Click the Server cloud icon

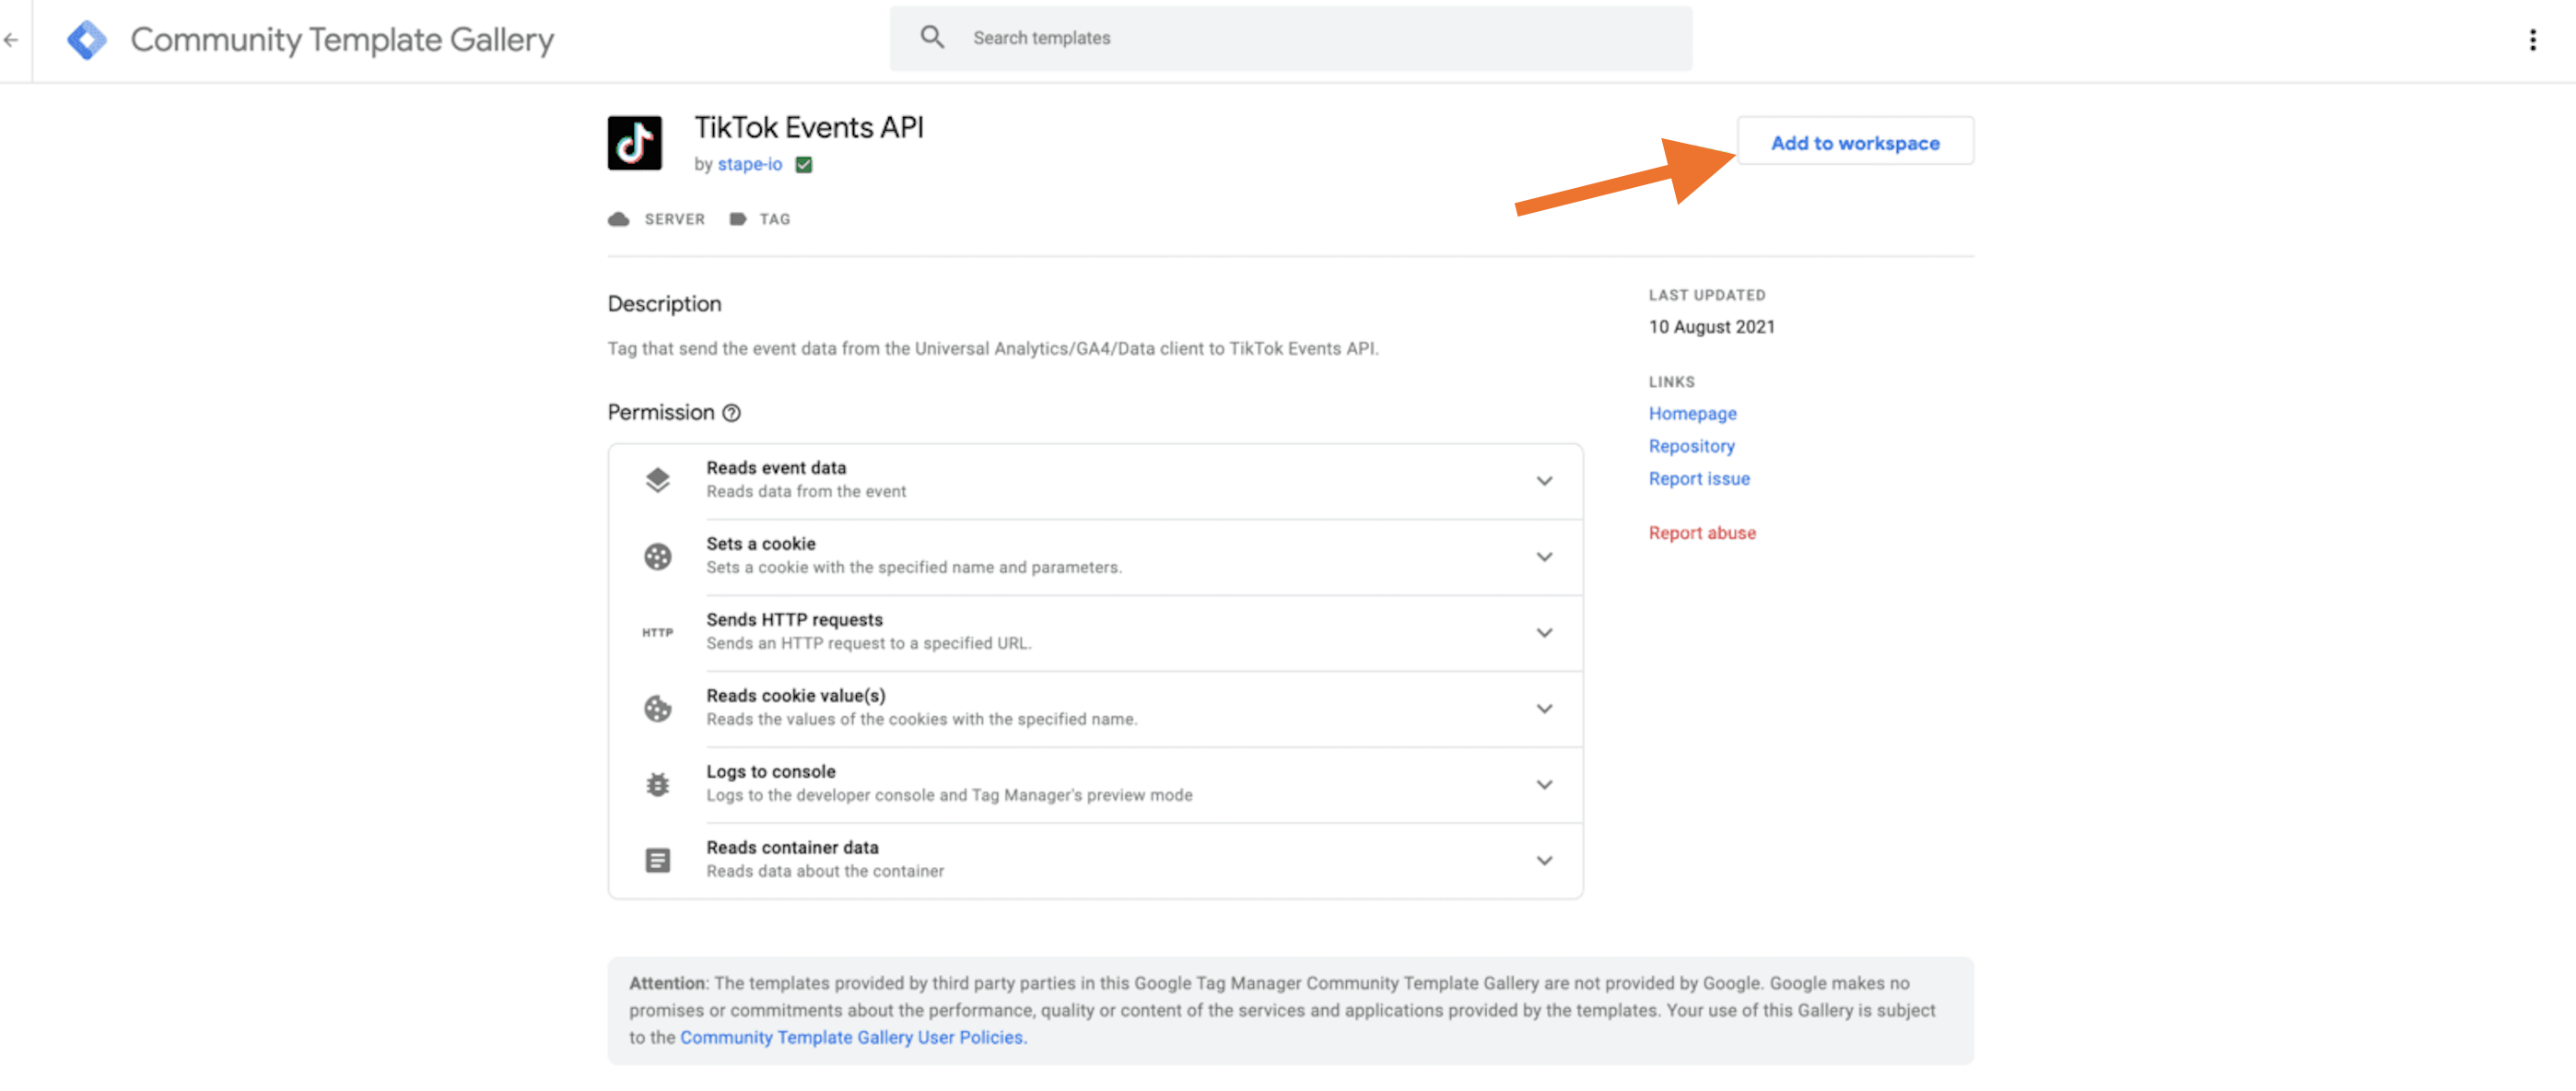click(618, 219)
